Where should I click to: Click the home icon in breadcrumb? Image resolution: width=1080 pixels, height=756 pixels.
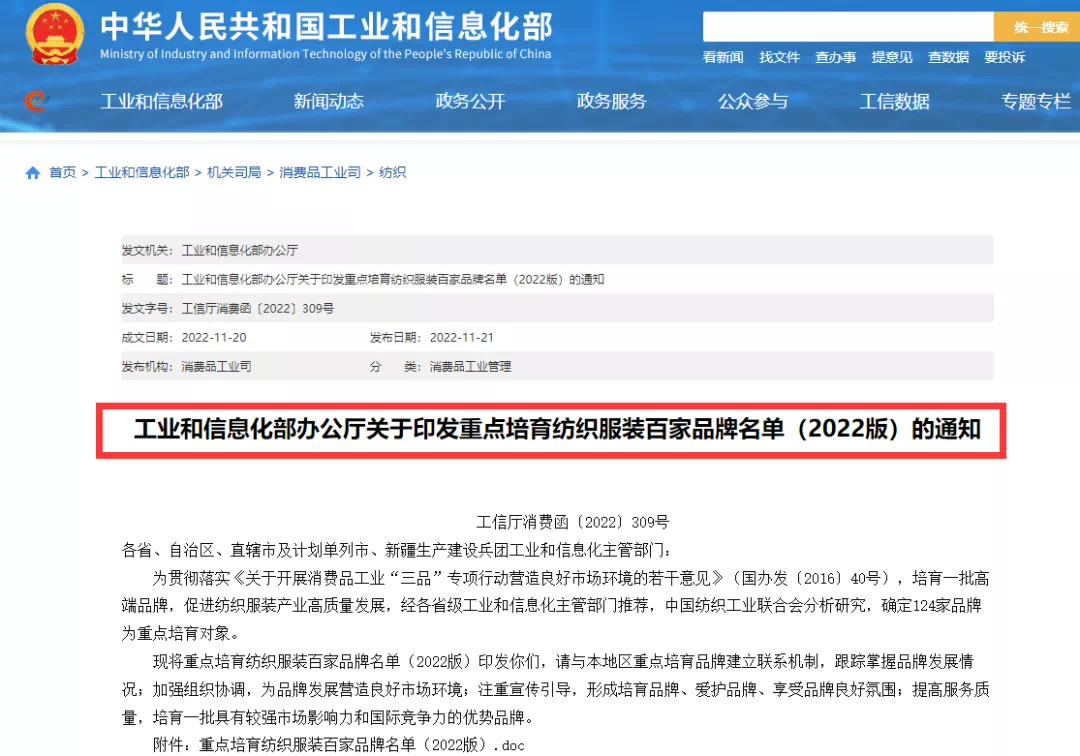[x=32, y=173]
